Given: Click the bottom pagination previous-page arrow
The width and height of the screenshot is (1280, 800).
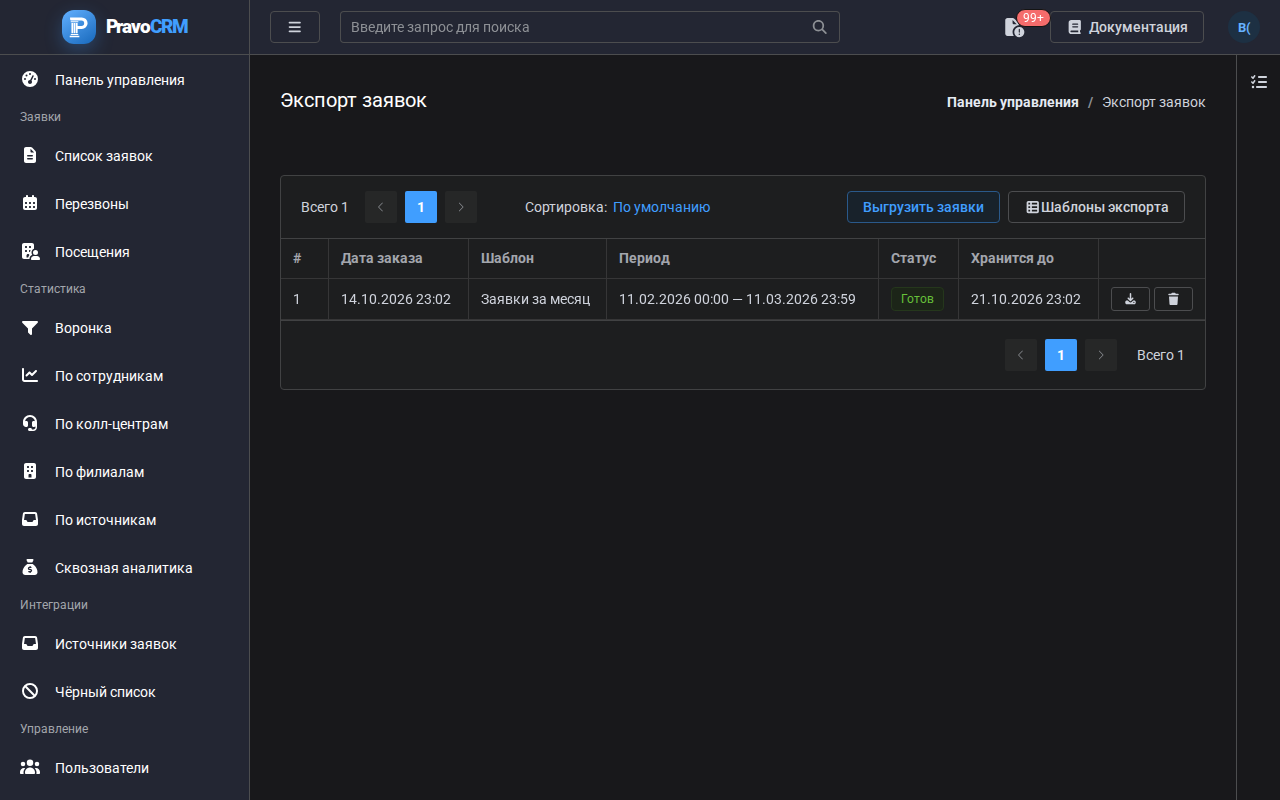Looking at the screenshot, I should coord(1021,355).
